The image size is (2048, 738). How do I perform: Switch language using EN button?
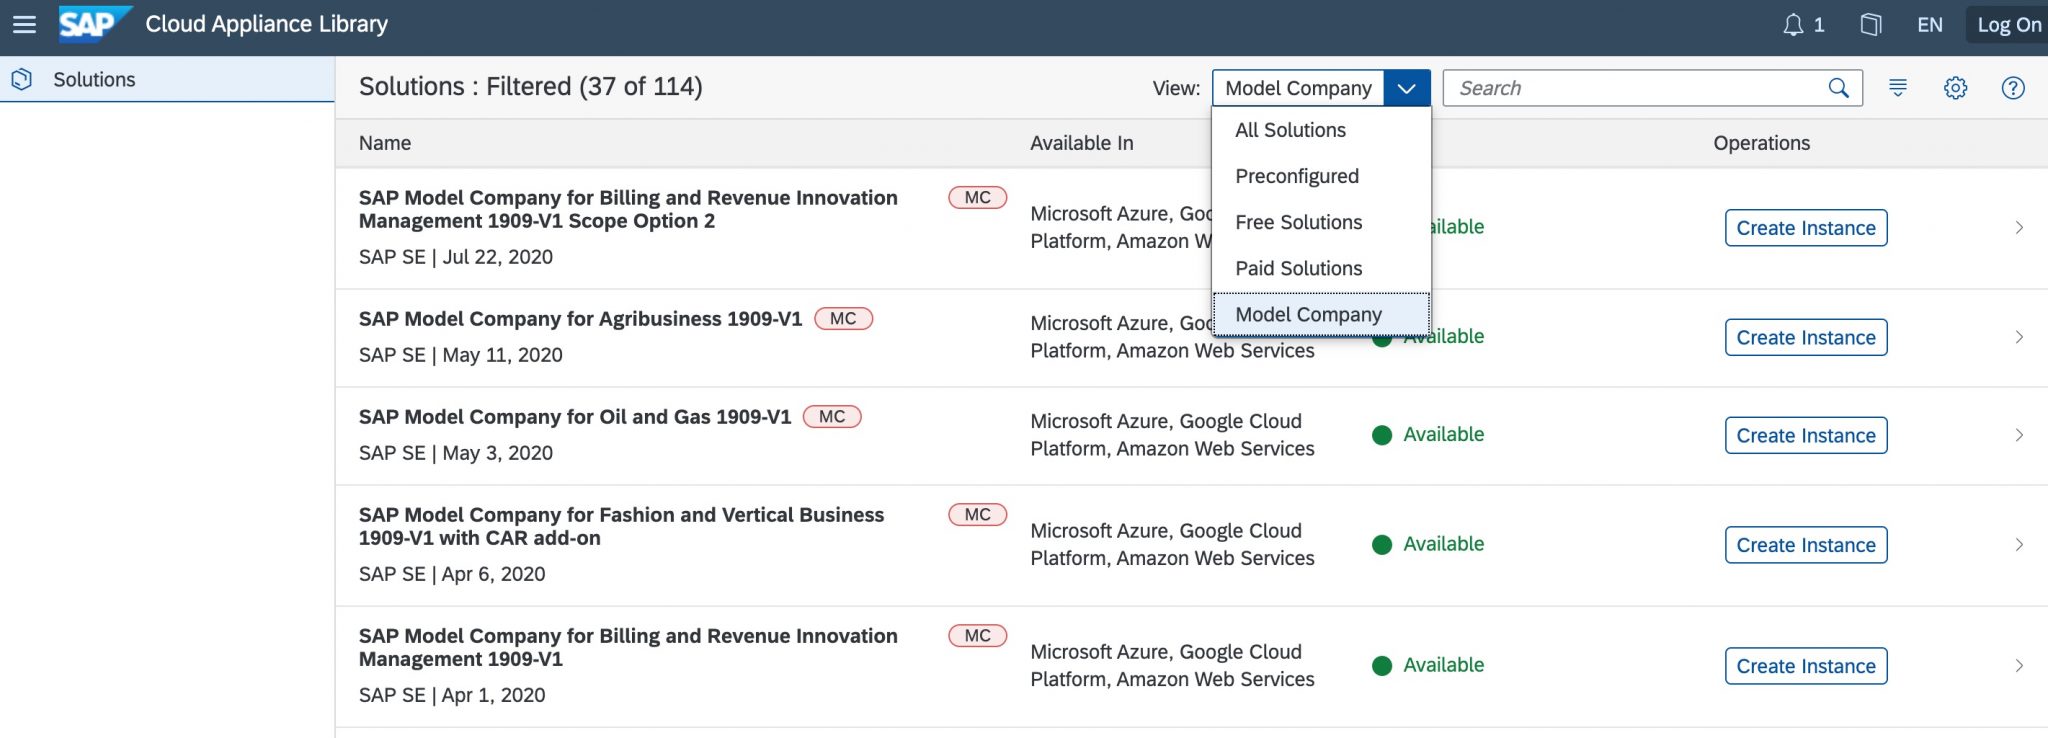click(x=1930, y=25)
